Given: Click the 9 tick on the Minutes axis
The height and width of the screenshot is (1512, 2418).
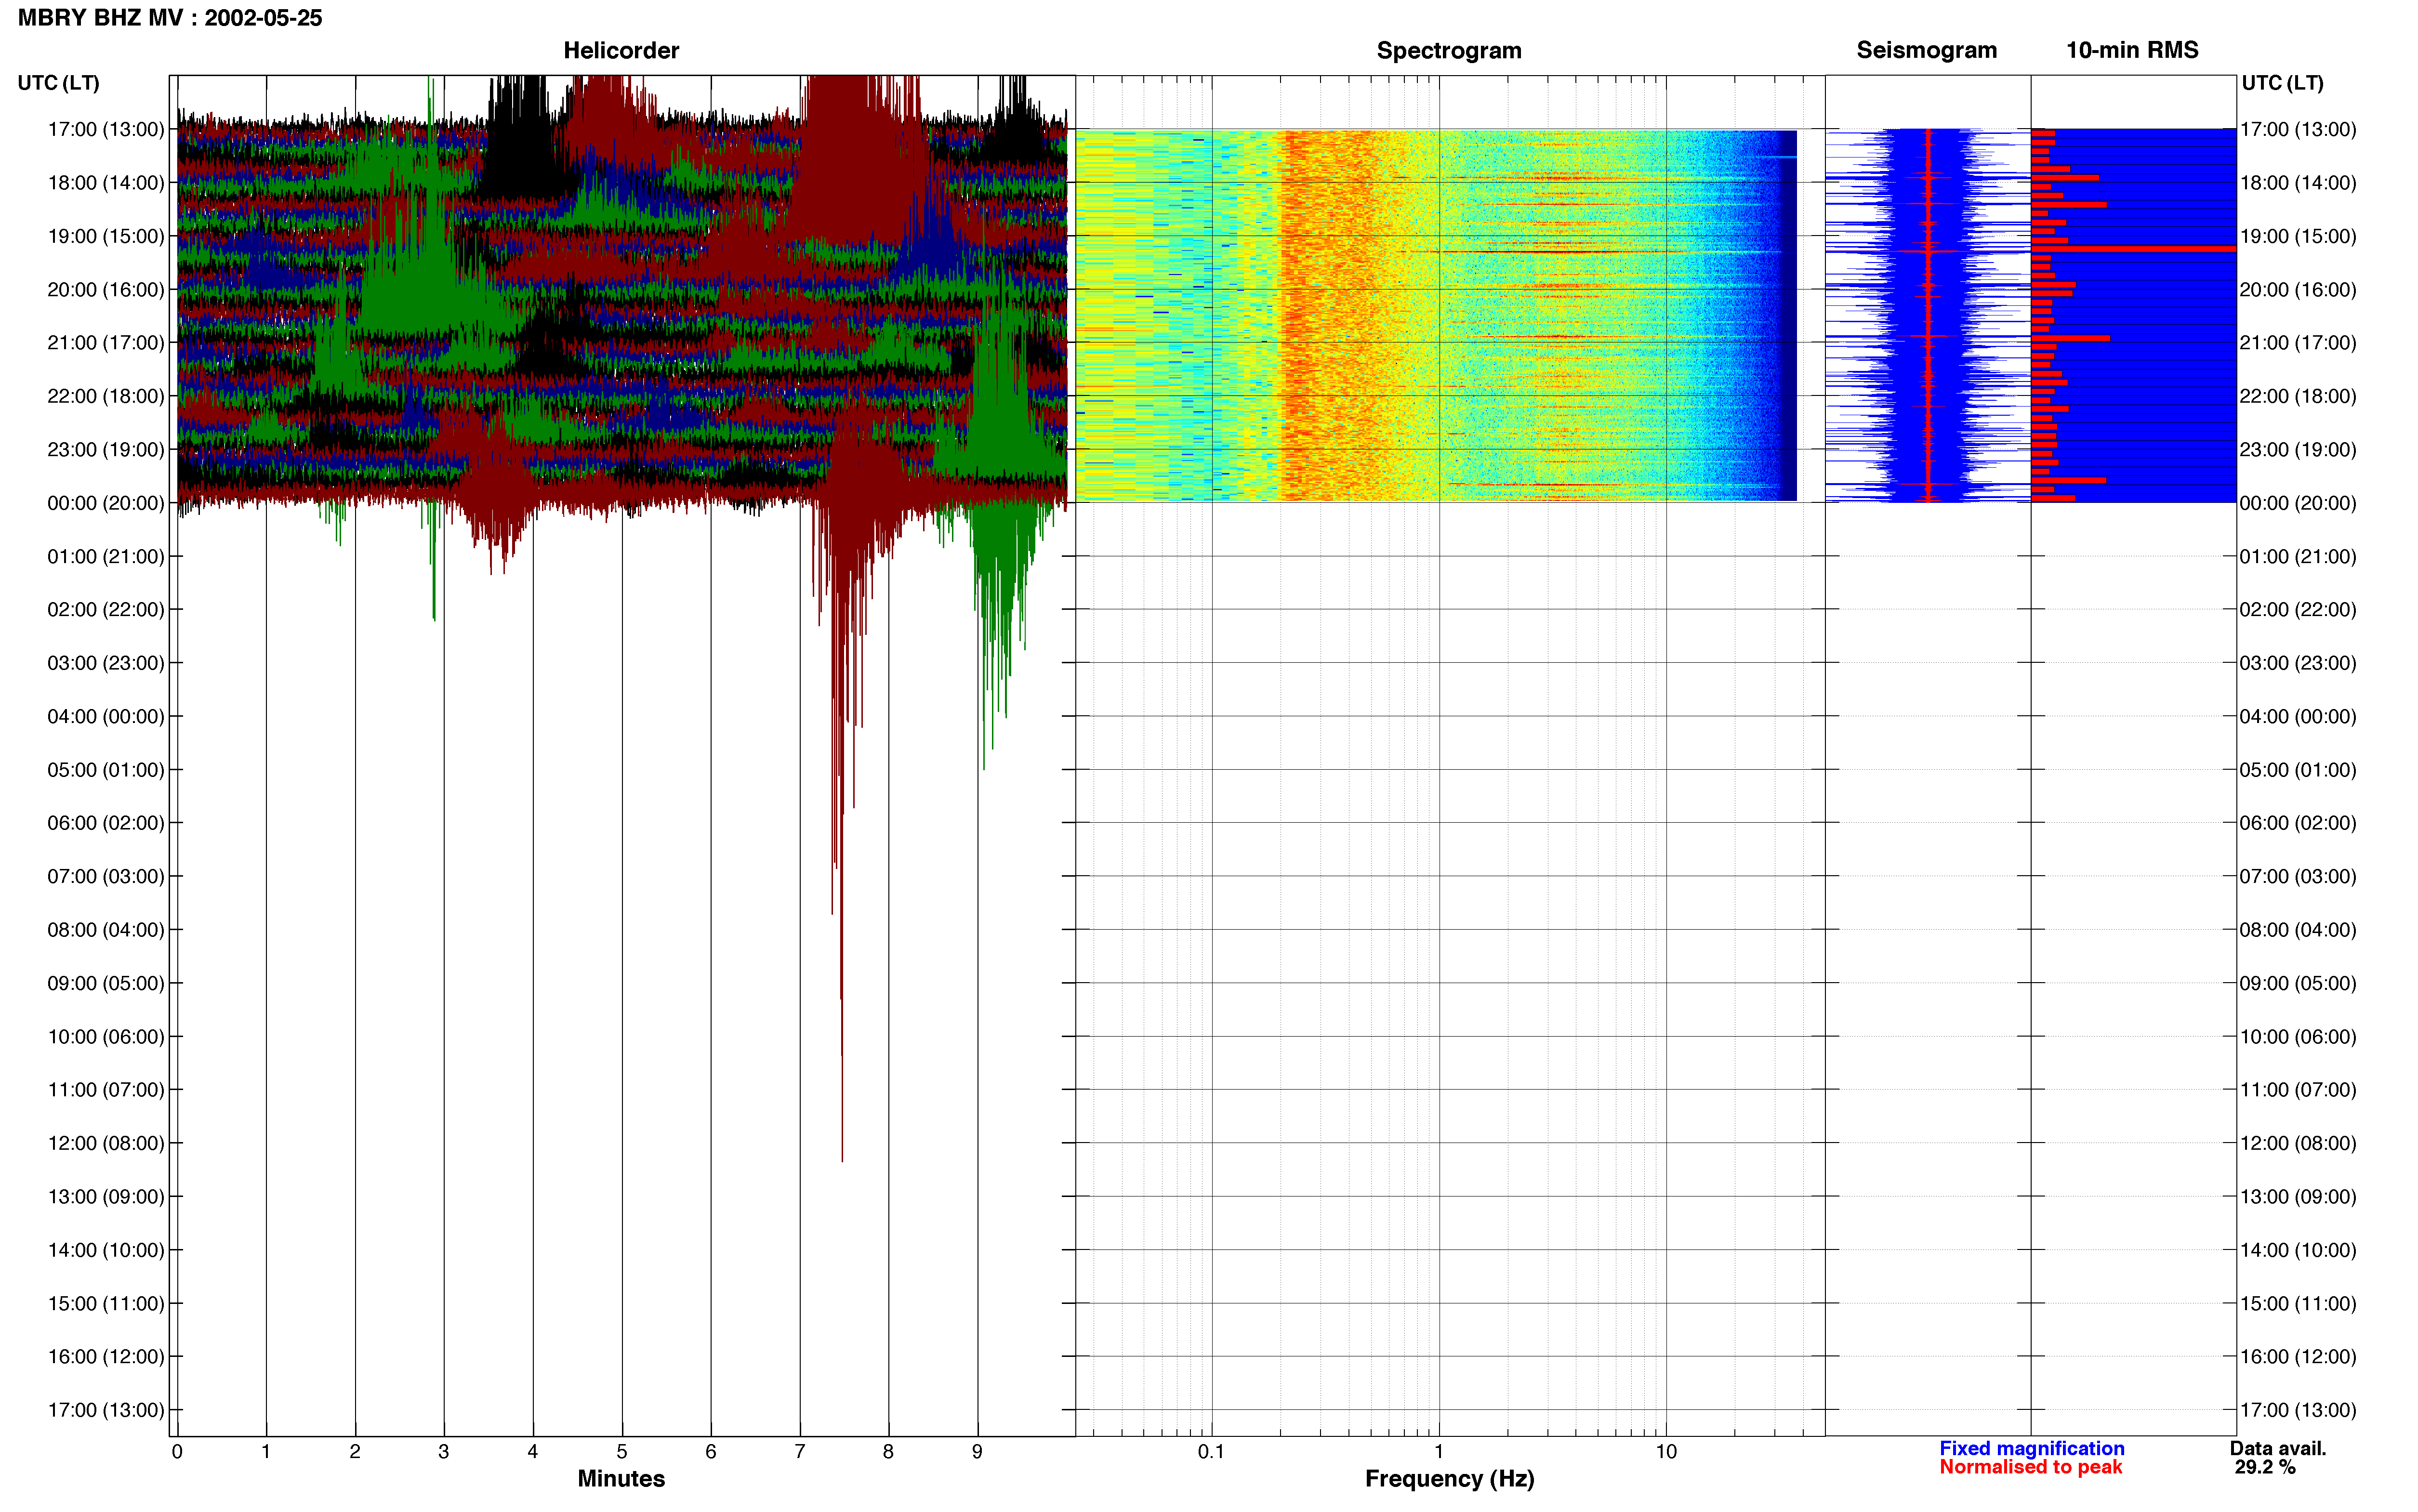Looking at the screenshot, I should [977, 1451].
